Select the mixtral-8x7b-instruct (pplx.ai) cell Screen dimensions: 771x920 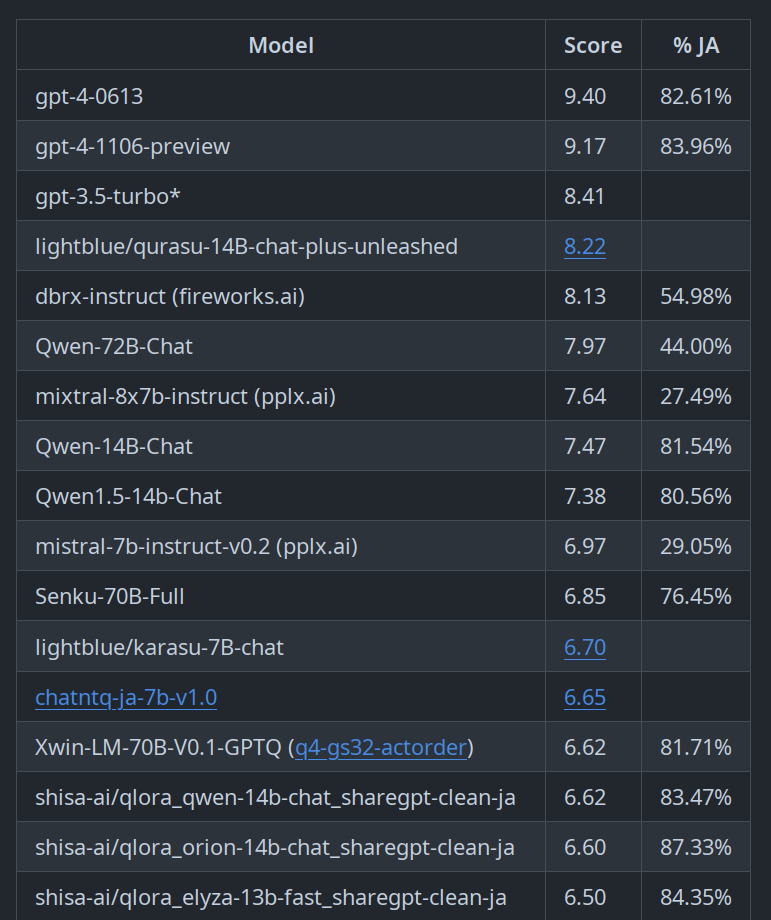[185, 396]
